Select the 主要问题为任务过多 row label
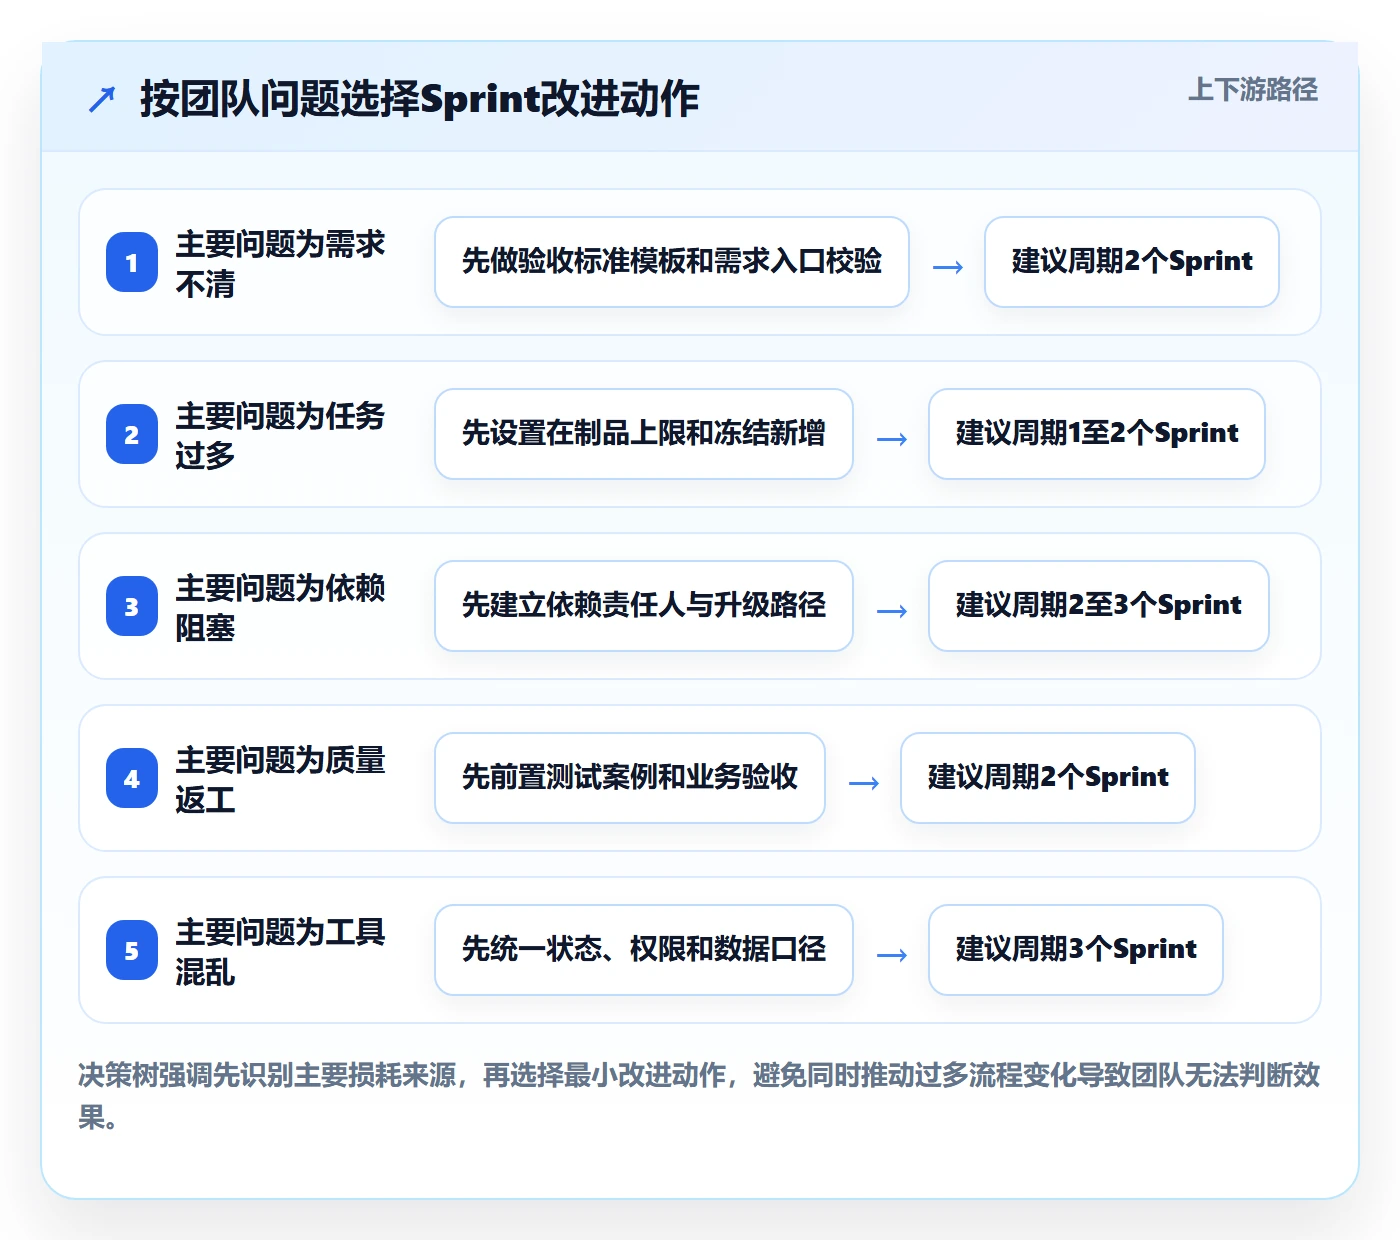Screen dimensions: 1400x1240 pyautogui.click(x=280, y=435)
